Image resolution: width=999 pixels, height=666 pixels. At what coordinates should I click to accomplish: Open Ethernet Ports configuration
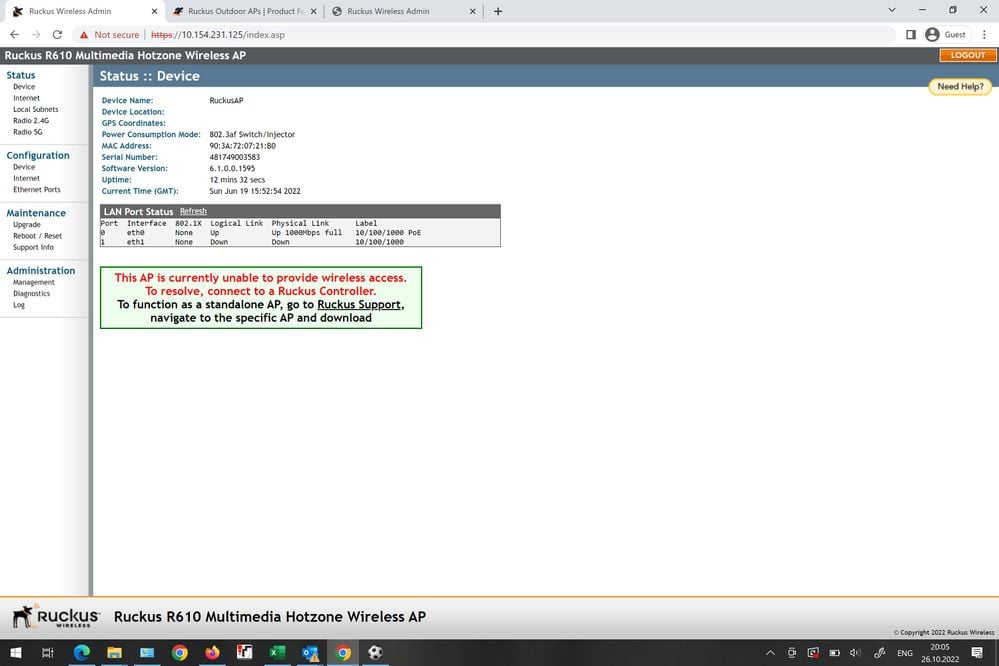pyautogui.click(x=37, y=190)
